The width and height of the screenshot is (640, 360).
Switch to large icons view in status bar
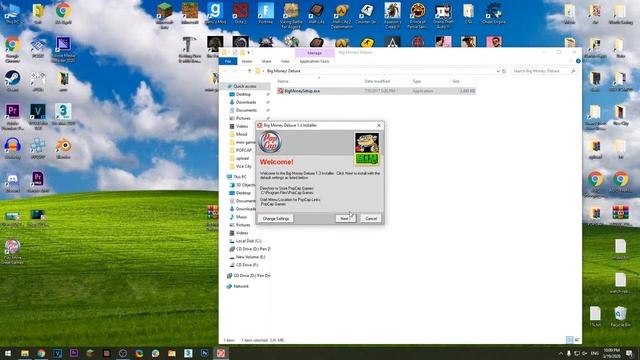[x=577, y=340]
